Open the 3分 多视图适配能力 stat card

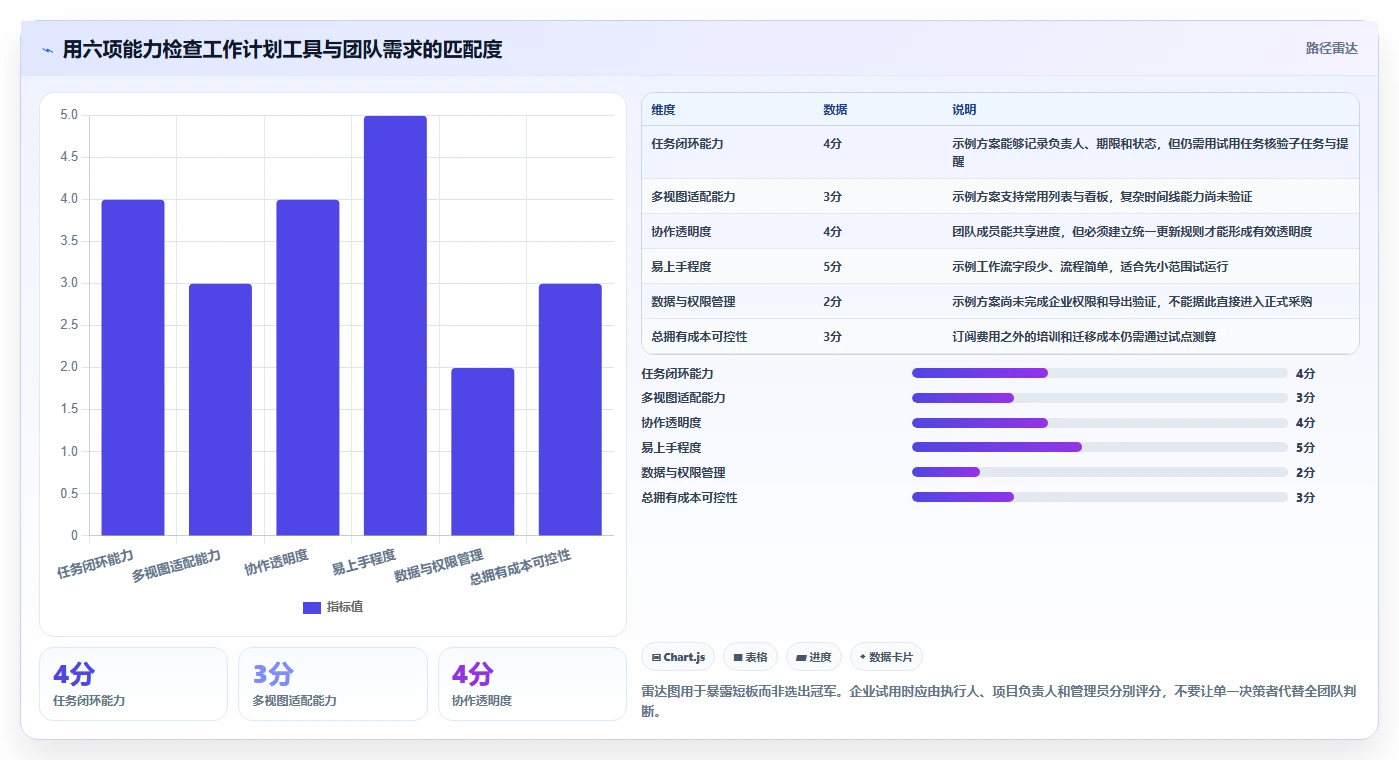[332, 684]
